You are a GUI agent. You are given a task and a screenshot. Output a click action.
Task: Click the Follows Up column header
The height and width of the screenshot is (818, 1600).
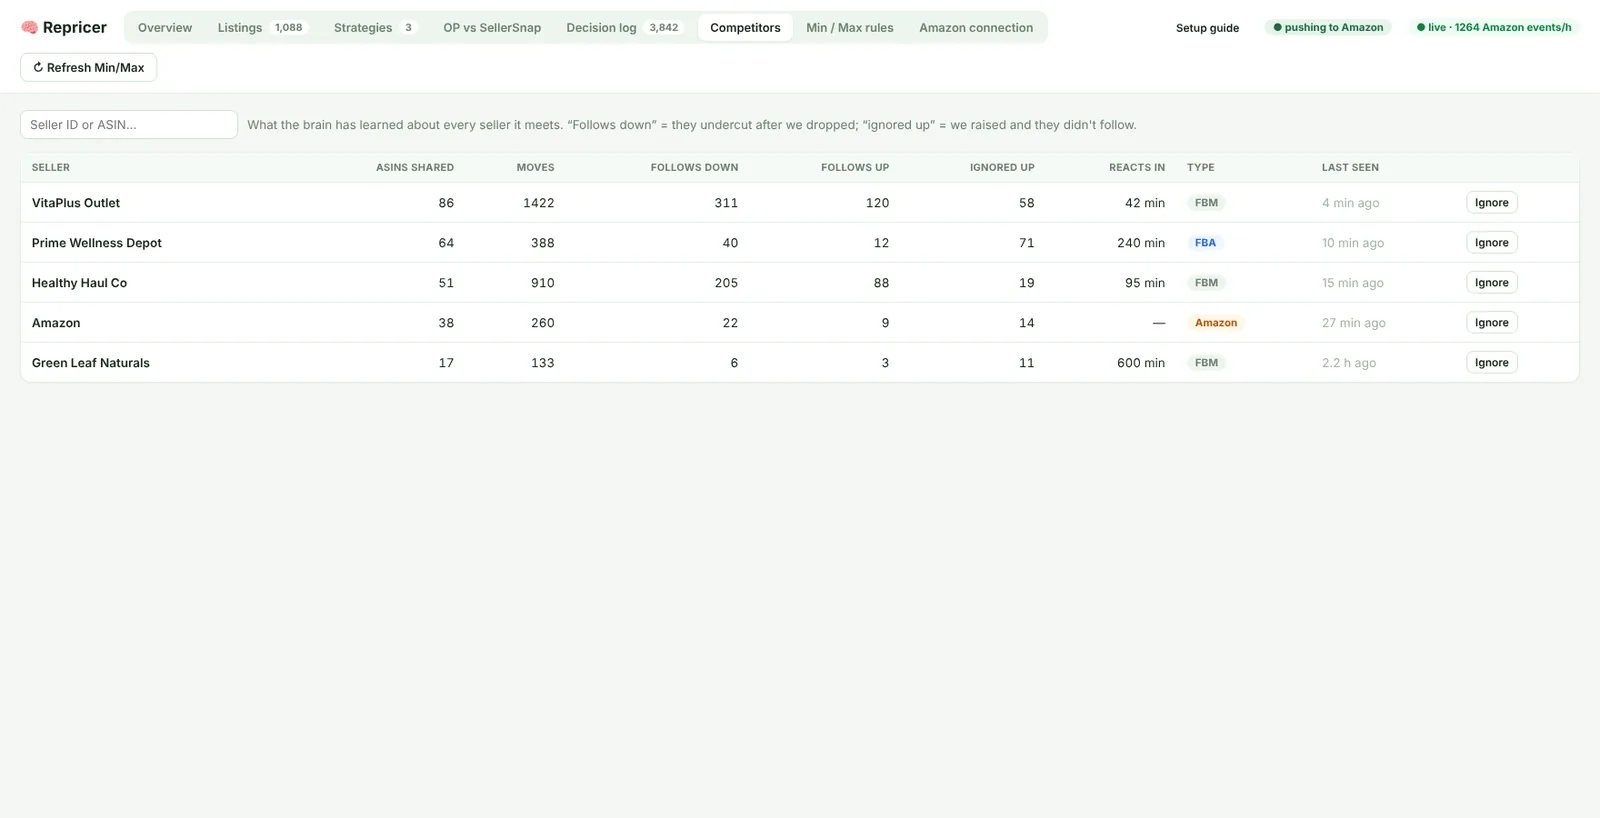855,167
